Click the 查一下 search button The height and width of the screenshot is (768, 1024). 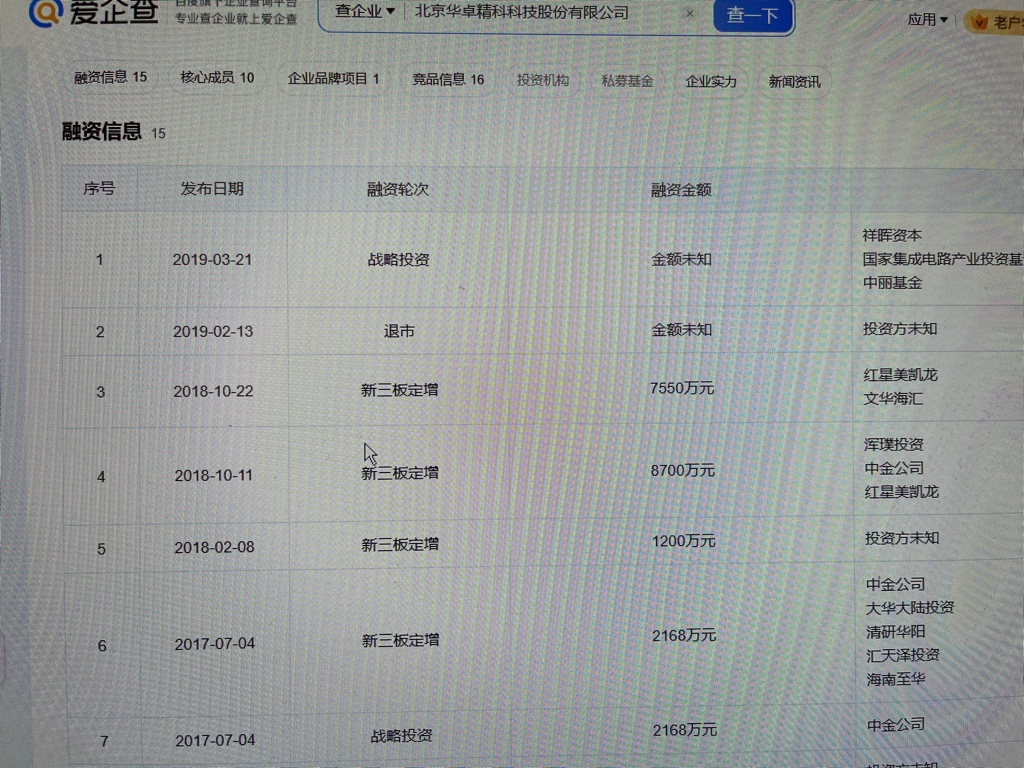pyautogui.click(x=754, y=15)
